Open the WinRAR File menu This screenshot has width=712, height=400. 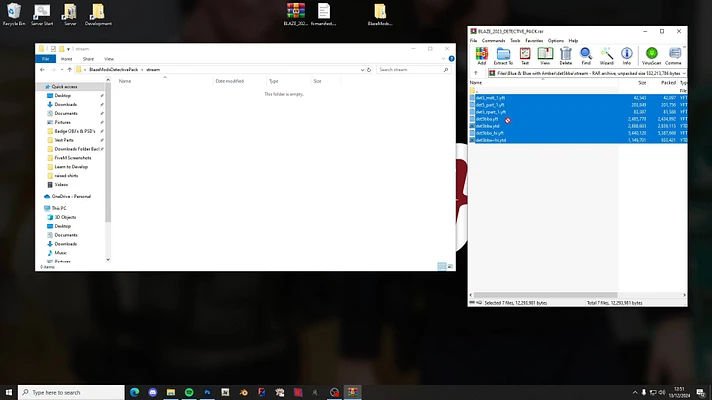pyautogui.click(x=473, y=41)
